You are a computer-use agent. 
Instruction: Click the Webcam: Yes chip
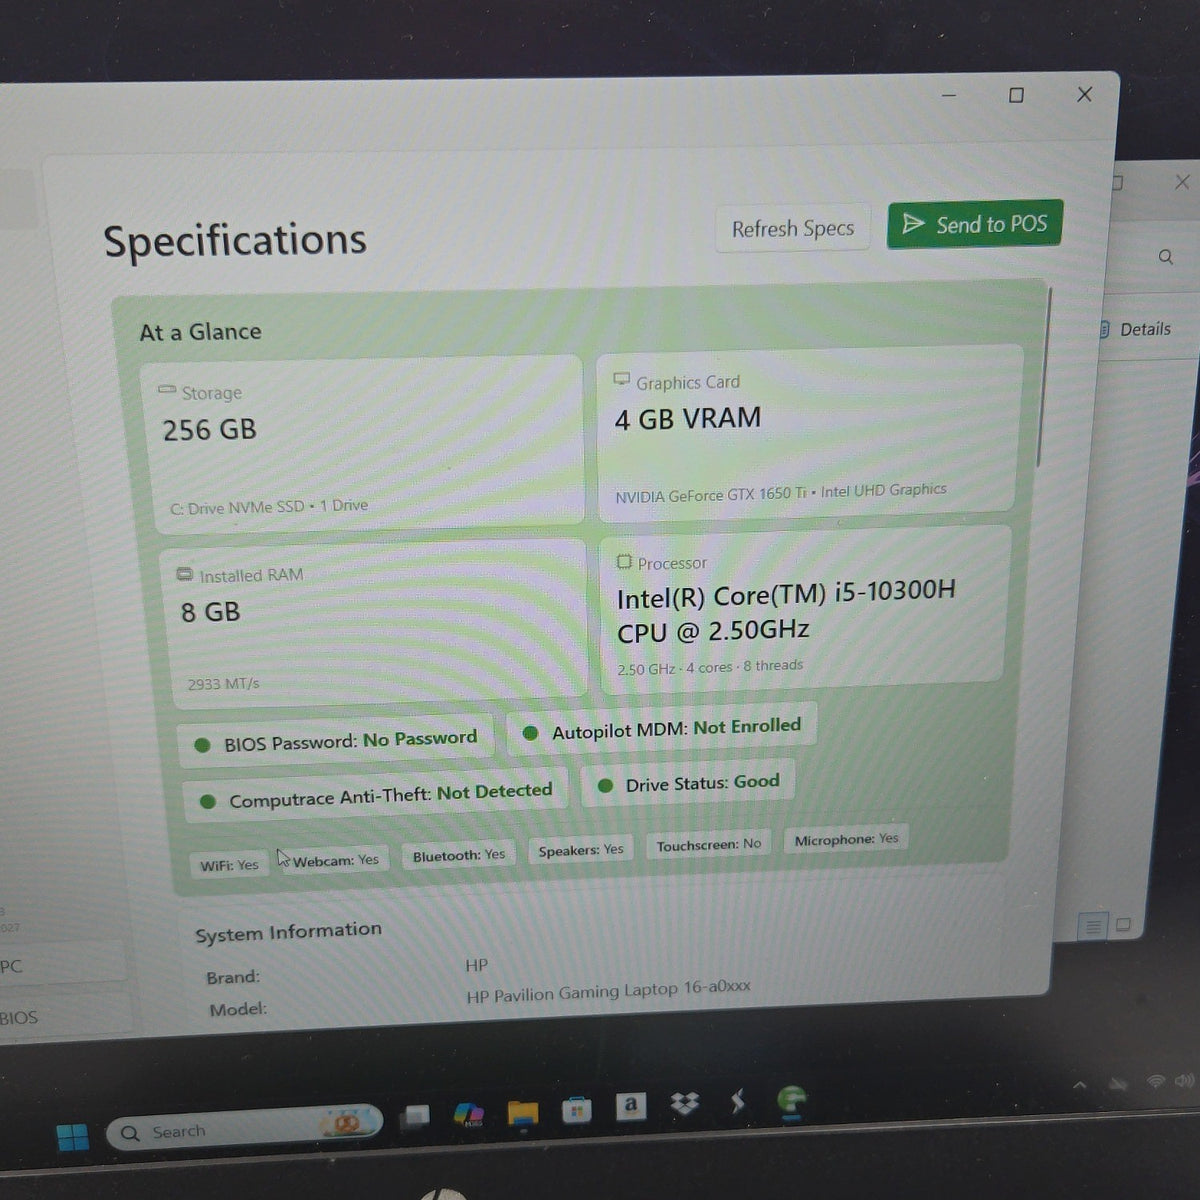[x=335, y=860]
